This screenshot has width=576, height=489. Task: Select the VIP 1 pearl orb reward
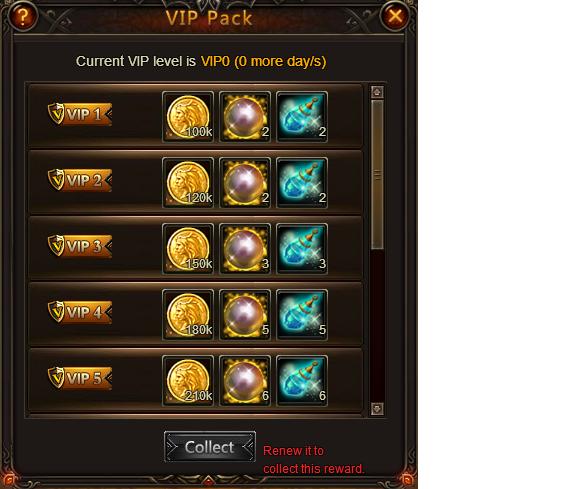tap(245, 117)
